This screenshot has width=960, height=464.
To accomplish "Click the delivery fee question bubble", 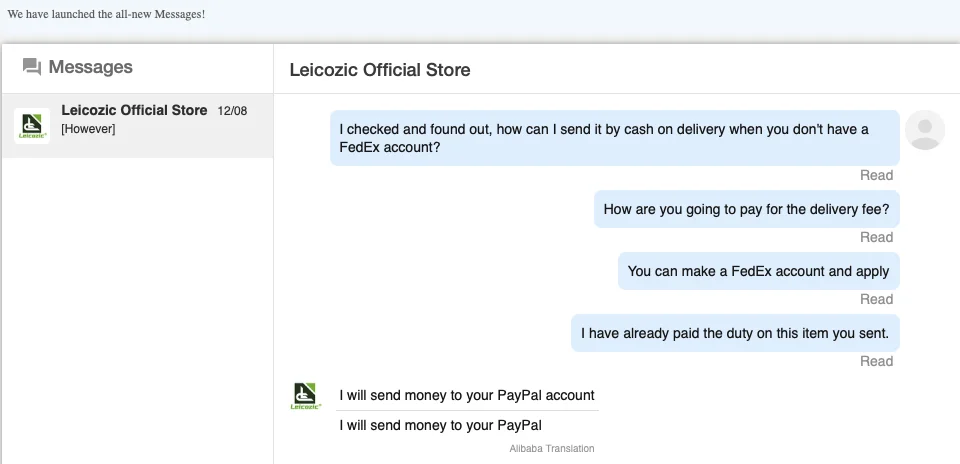I will click(x=746, y=210).
